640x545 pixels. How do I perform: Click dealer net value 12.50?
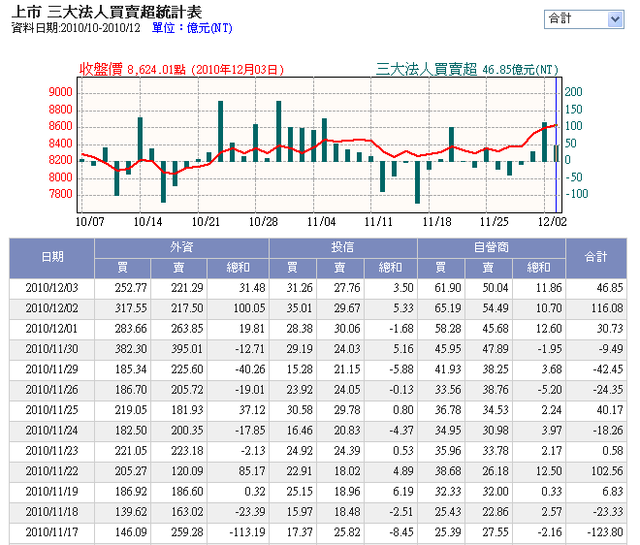(x=549, y=472)
